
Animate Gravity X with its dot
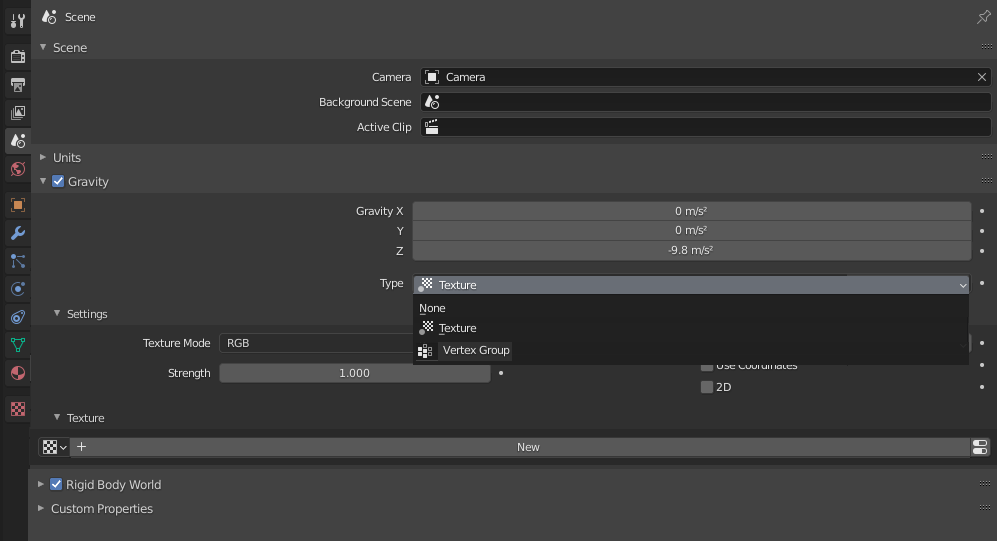pos(982,211)
